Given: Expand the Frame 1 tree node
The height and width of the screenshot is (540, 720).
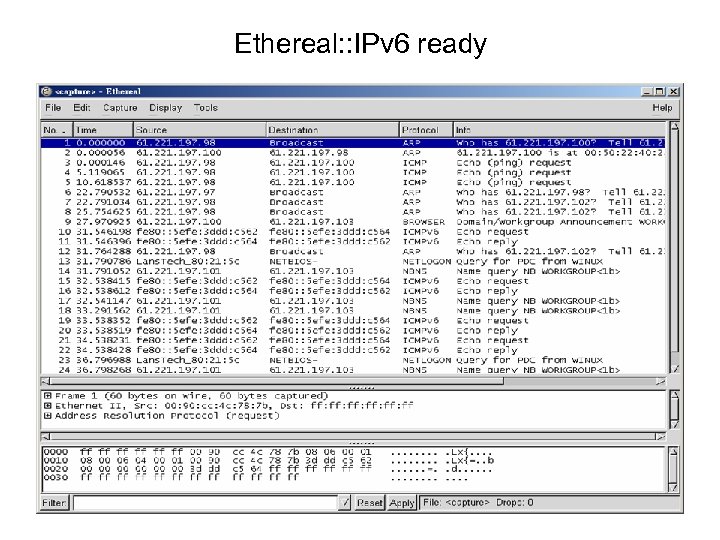Looking at the screenshot, I should 47,395.
